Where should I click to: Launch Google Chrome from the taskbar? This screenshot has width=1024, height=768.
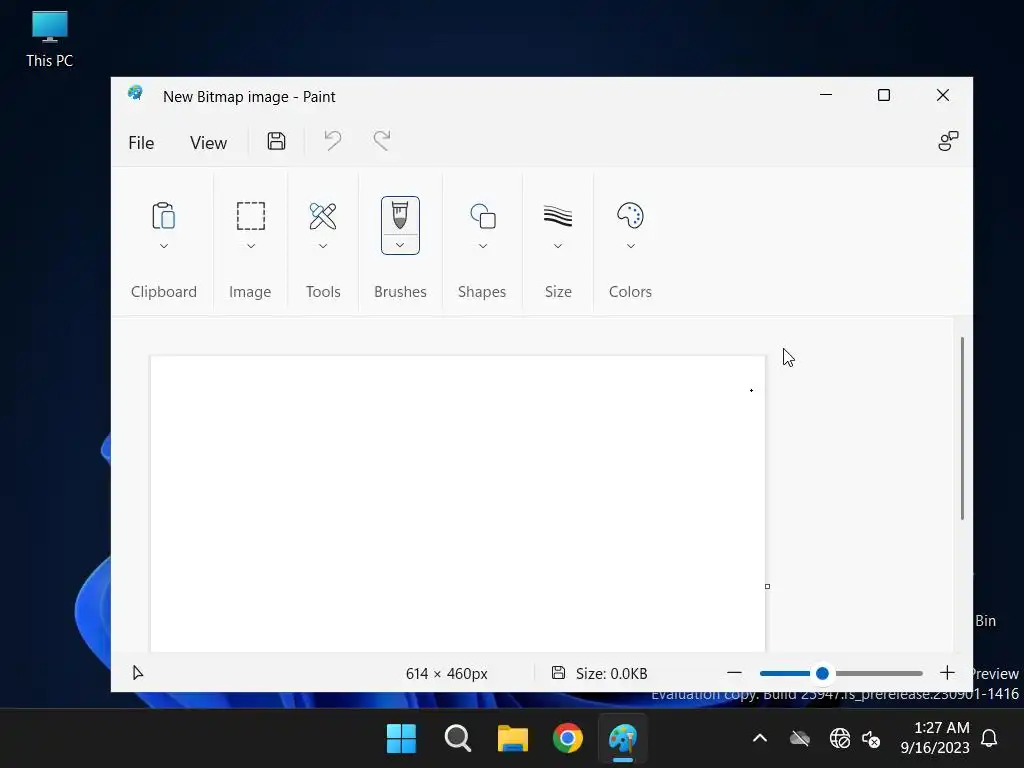[x=568, y=739]
